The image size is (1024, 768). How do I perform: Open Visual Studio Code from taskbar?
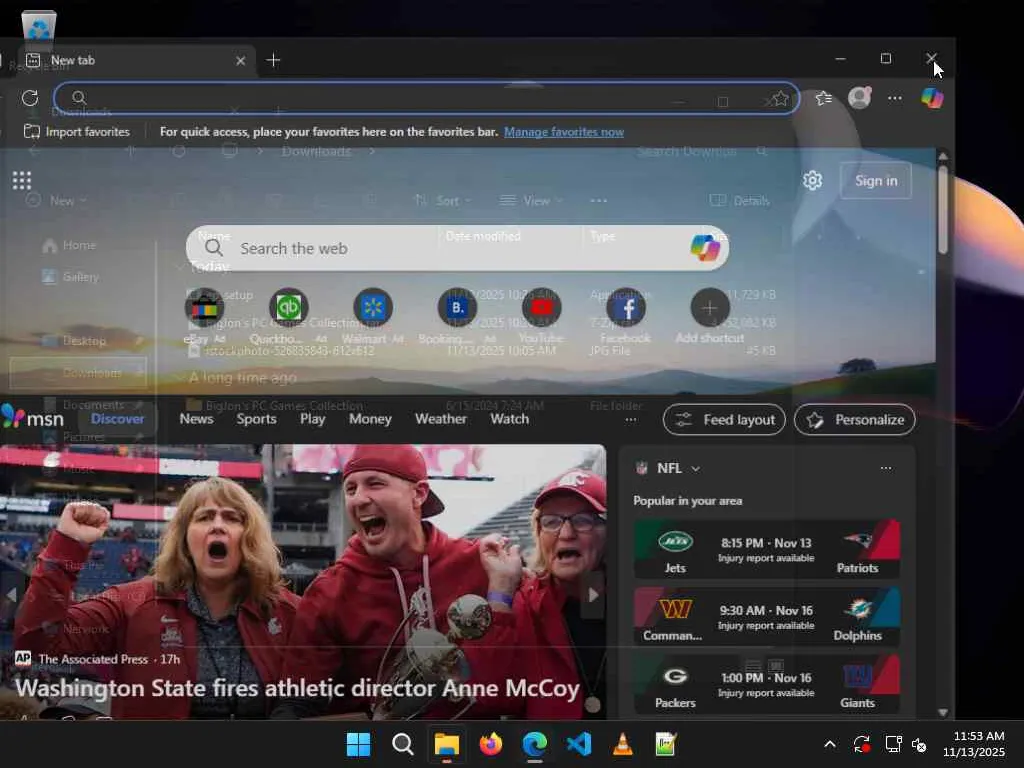[x=579, y=744]
